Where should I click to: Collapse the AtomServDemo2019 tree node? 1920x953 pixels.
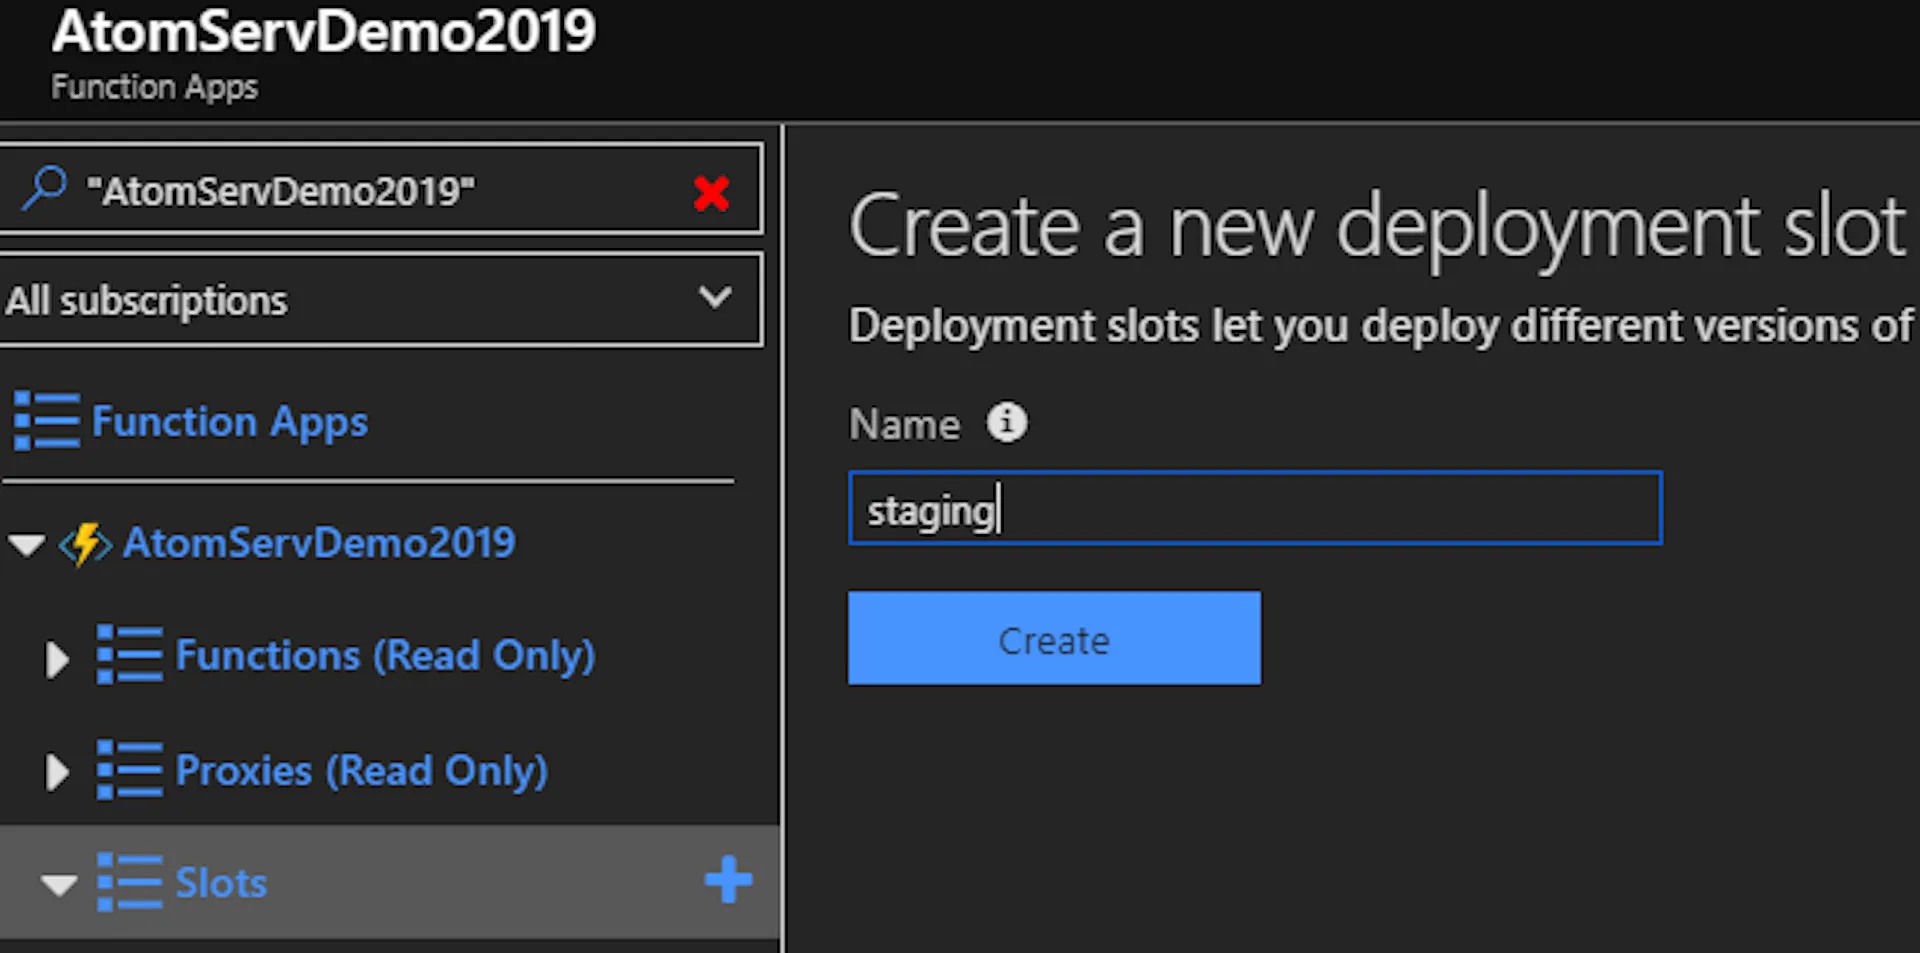click(x=26, y=544)
